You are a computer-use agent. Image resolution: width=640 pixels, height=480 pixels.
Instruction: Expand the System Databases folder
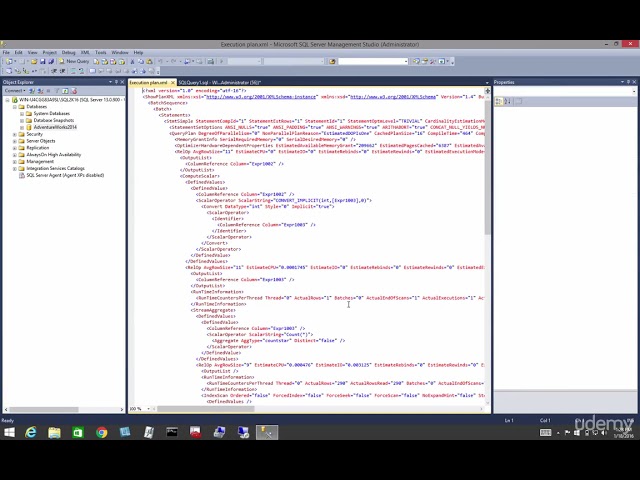22,113
